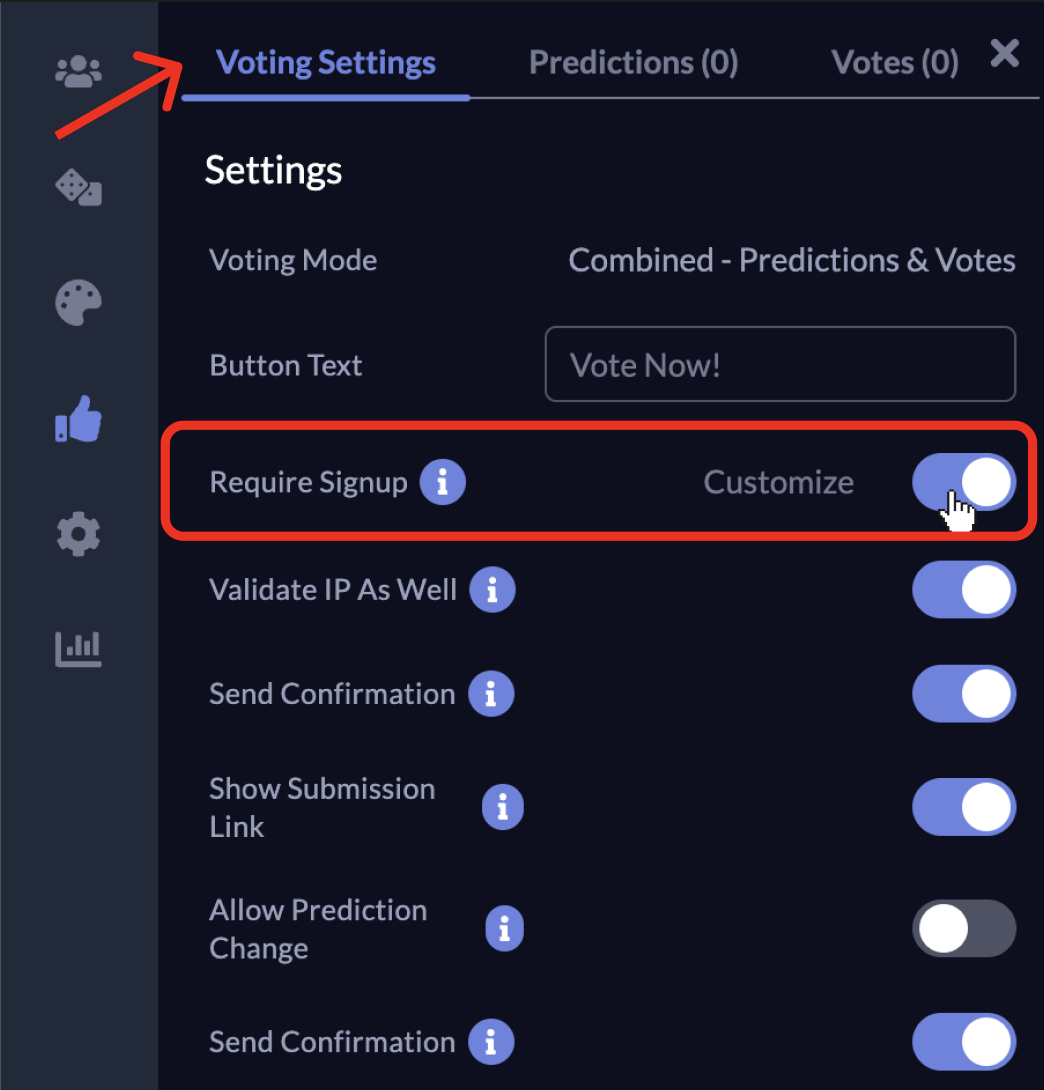Open the dice tool in the sidebar

tap(78, 188)
